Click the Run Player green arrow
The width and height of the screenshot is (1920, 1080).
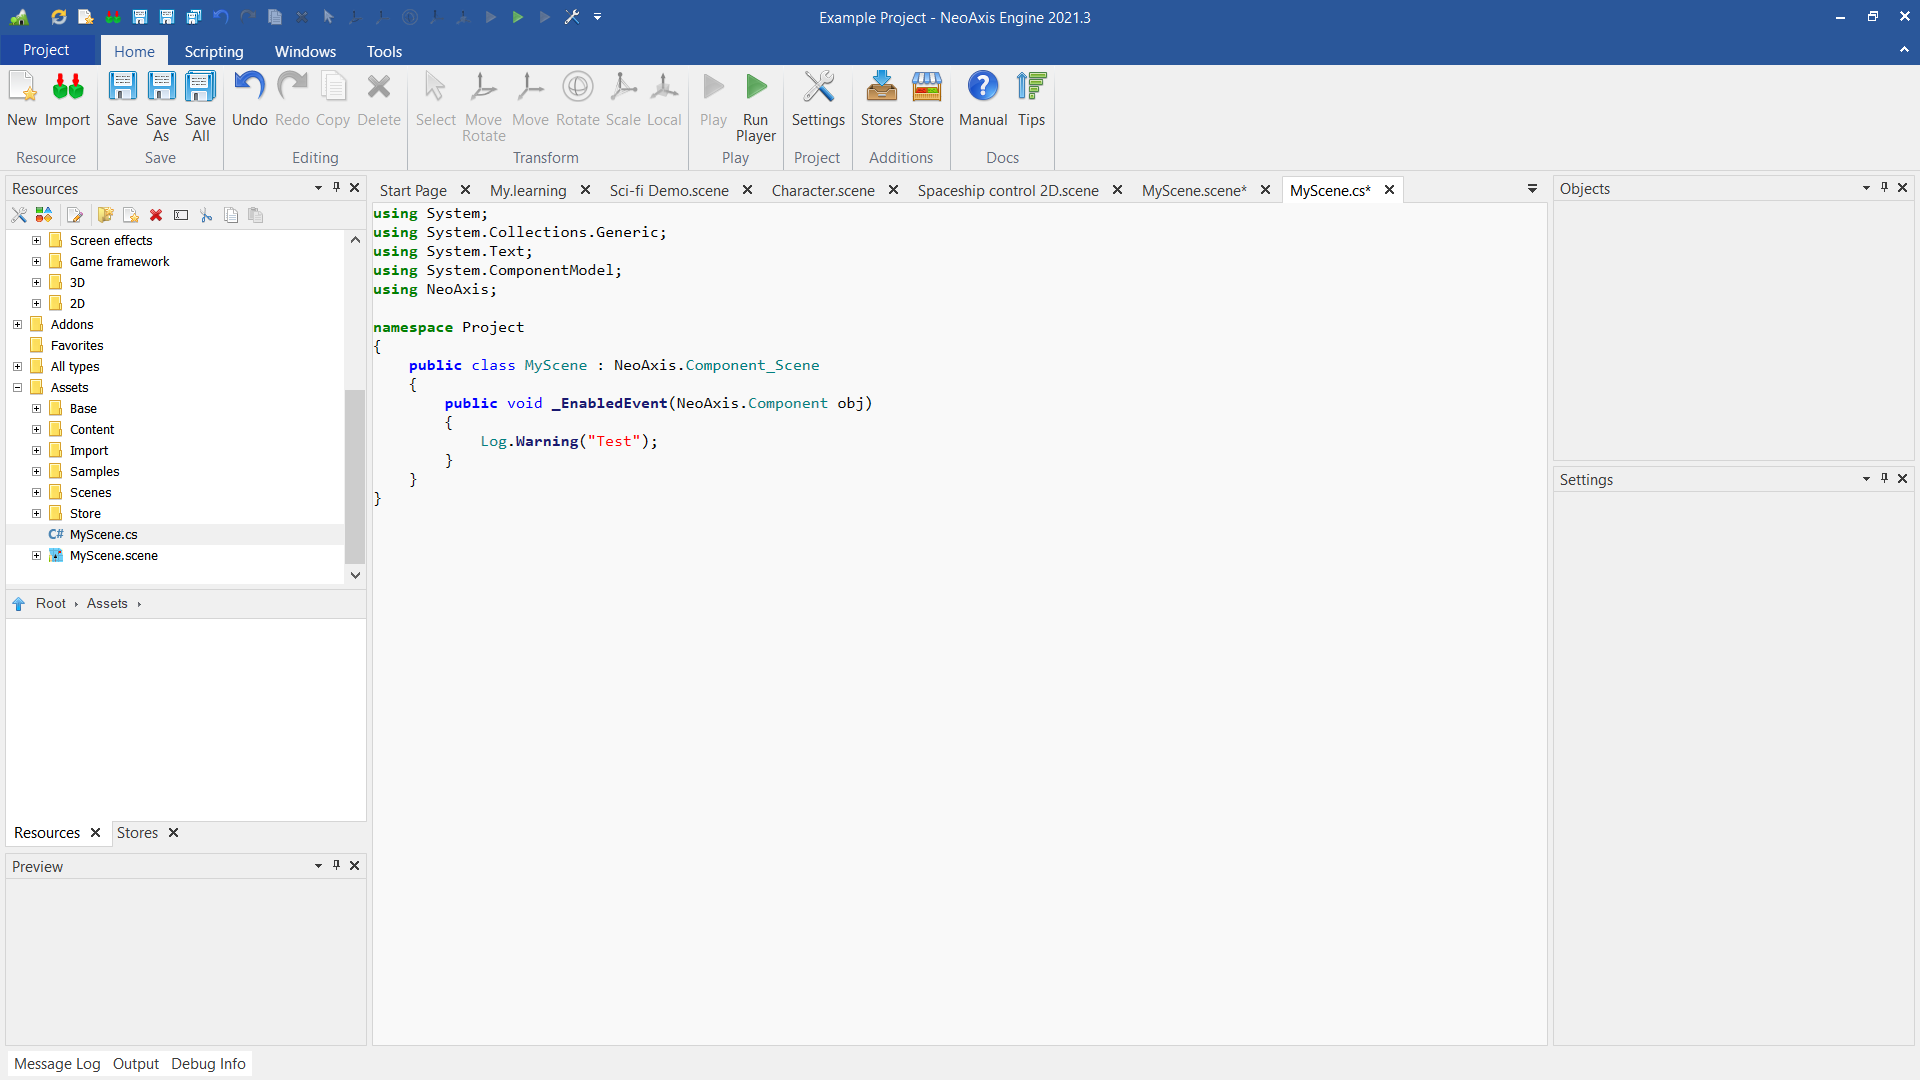[x=756, y=88]
